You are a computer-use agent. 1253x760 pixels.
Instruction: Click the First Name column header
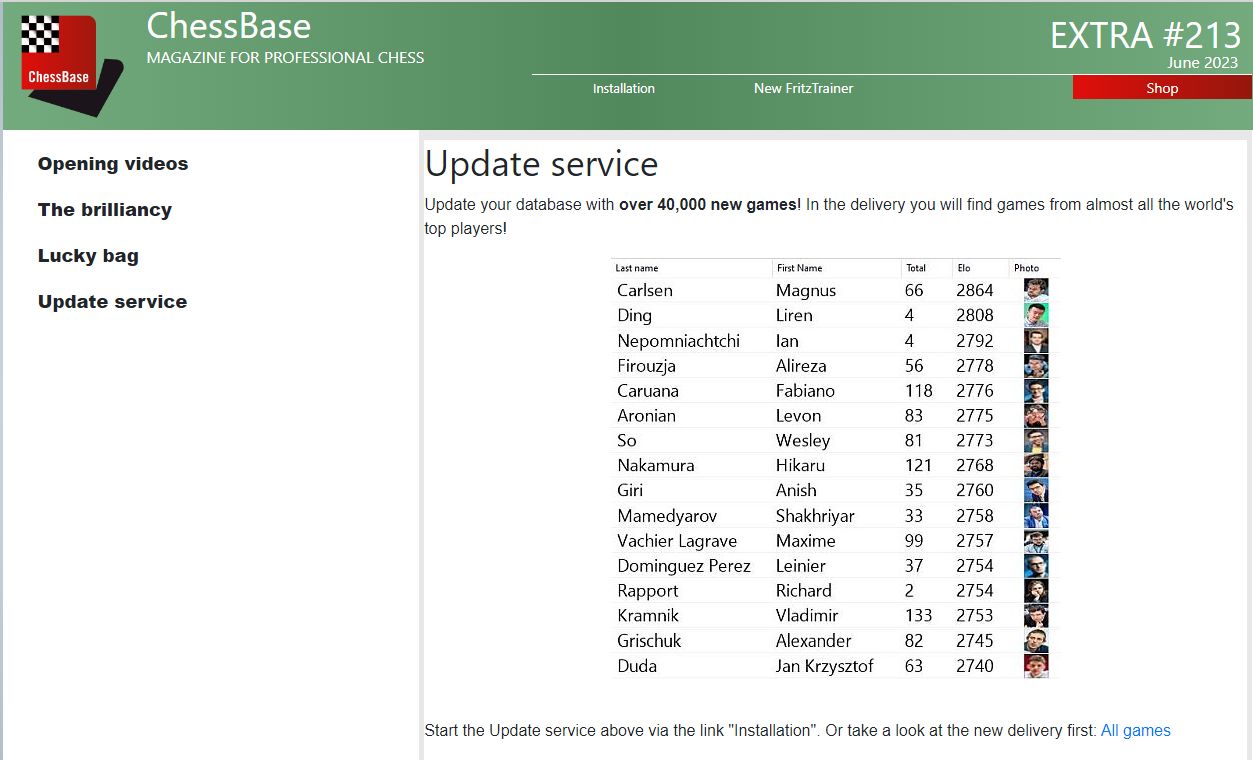point(799,268)
